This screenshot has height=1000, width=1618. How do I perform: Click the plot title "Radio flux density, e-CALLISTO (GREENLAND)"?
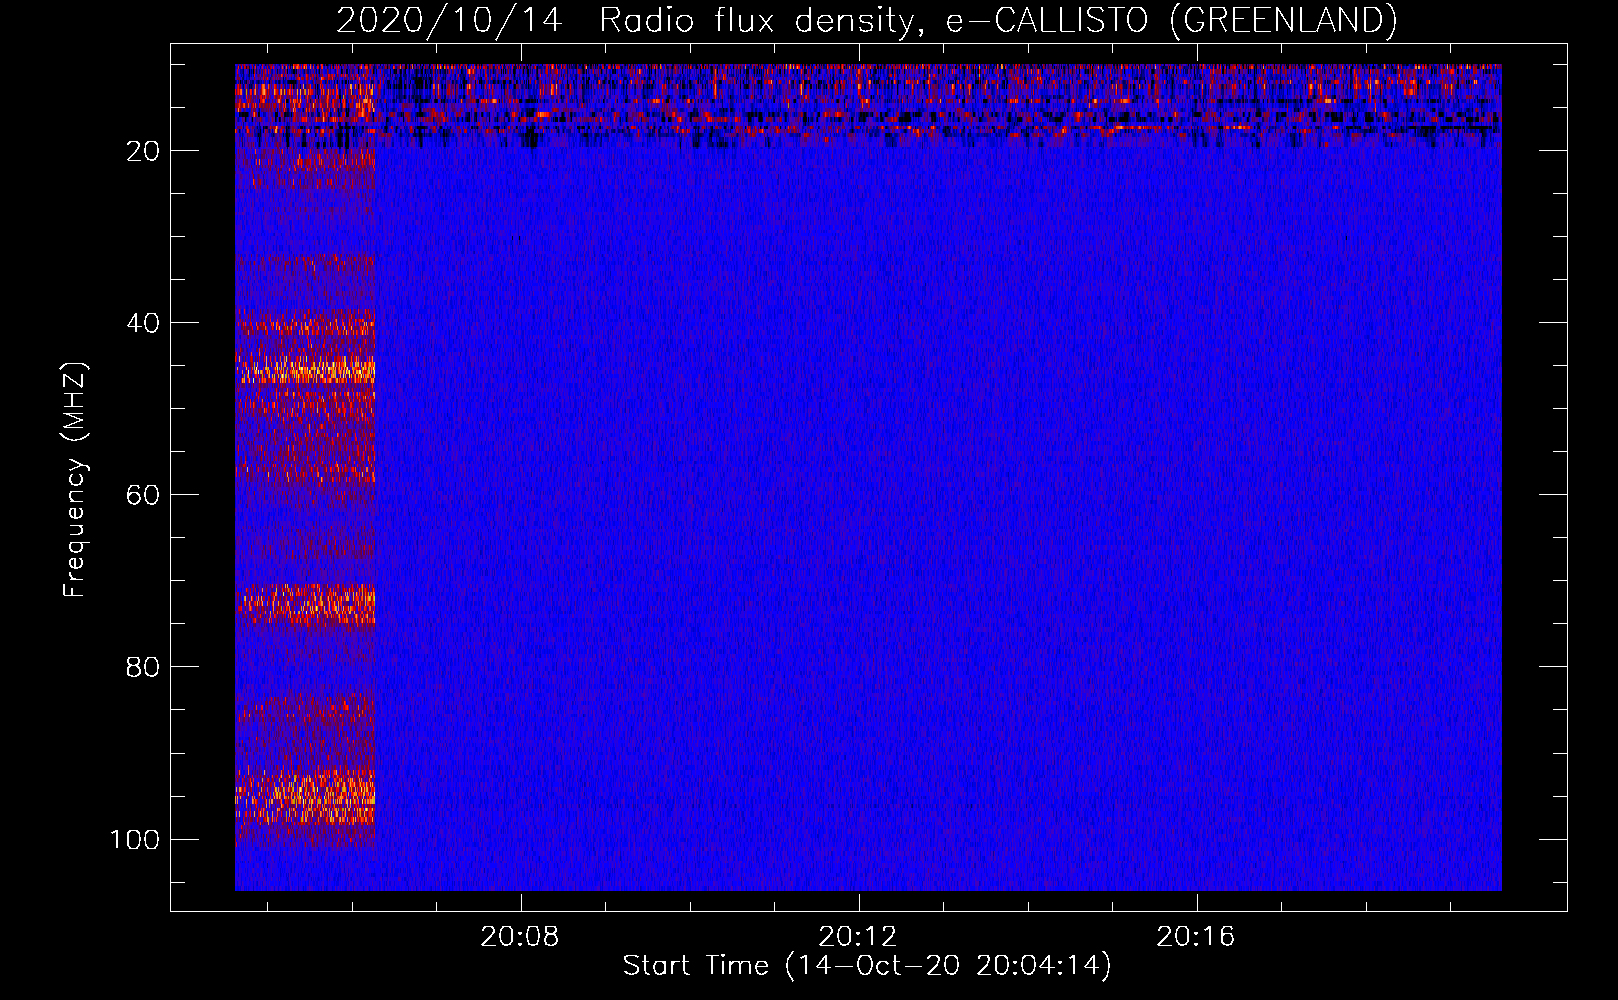point(998,21)
